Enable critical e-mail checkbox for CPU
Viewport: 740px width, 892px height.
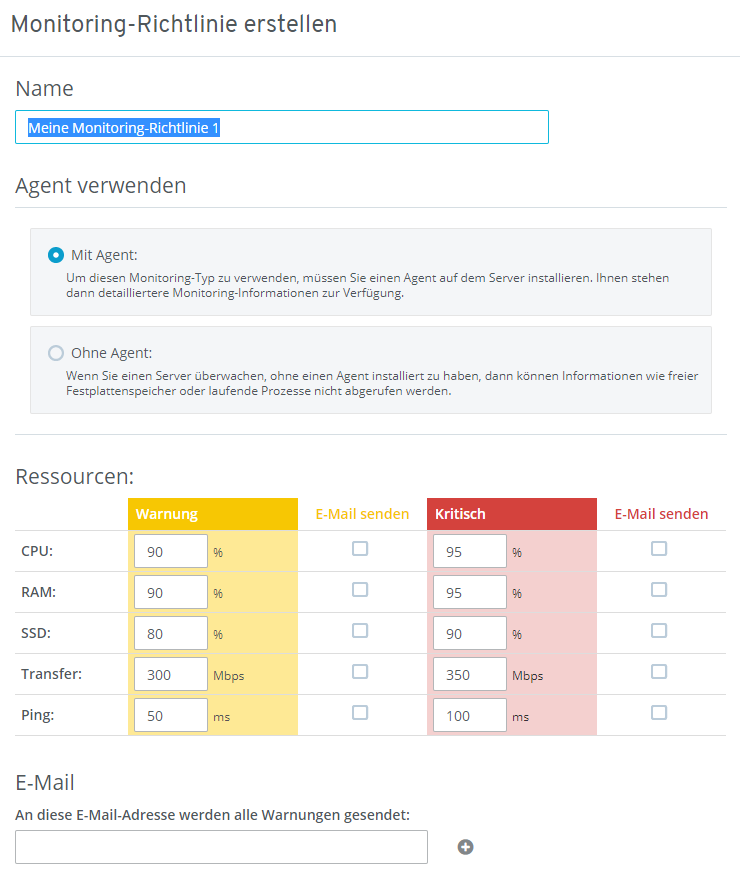(659, 549)
